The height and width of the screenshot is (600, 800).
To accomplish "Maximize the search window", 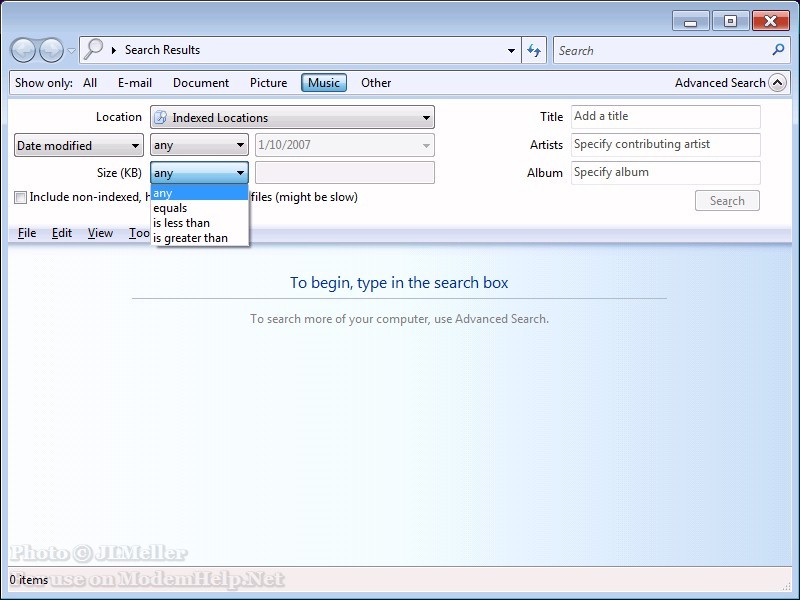I will coord(730,21).
